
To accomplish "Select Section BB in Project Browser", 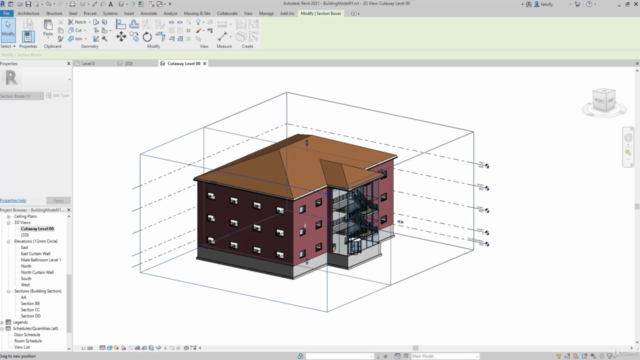I will point(30,304).
